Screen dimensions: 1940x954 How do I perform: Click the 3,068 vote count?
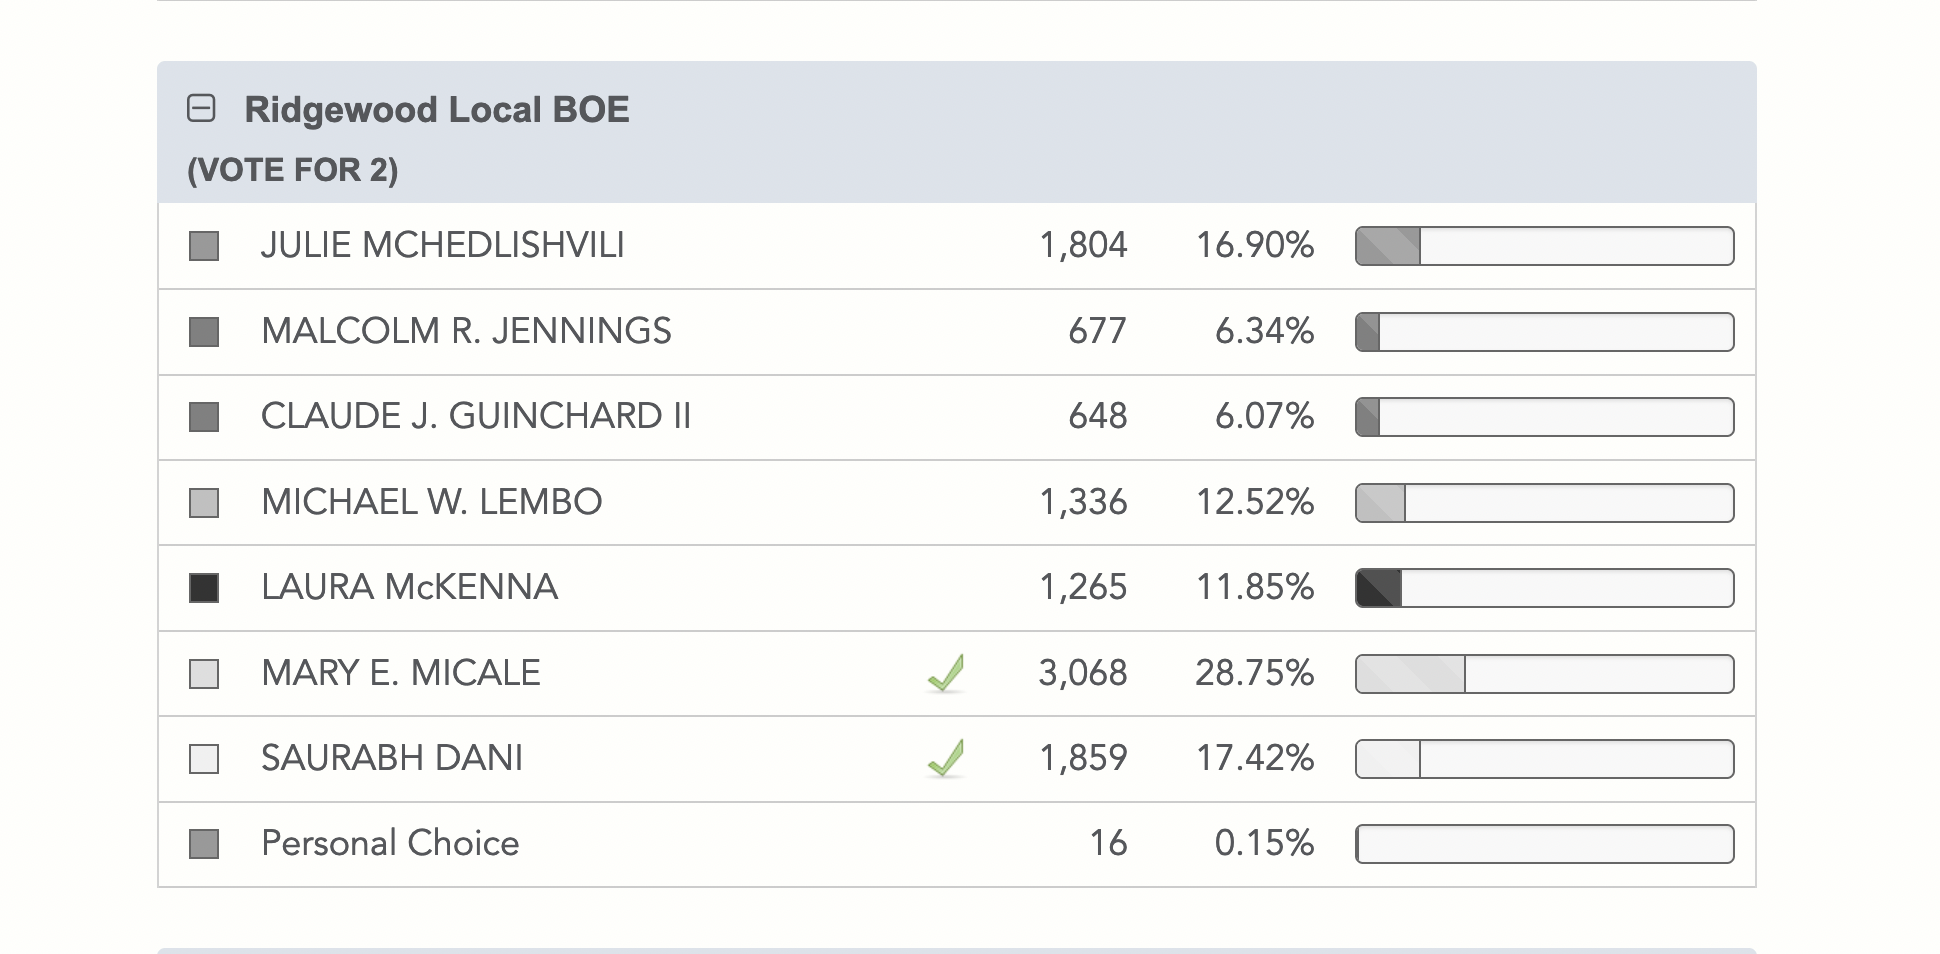pyautogui.click(x=1082, y=673)
